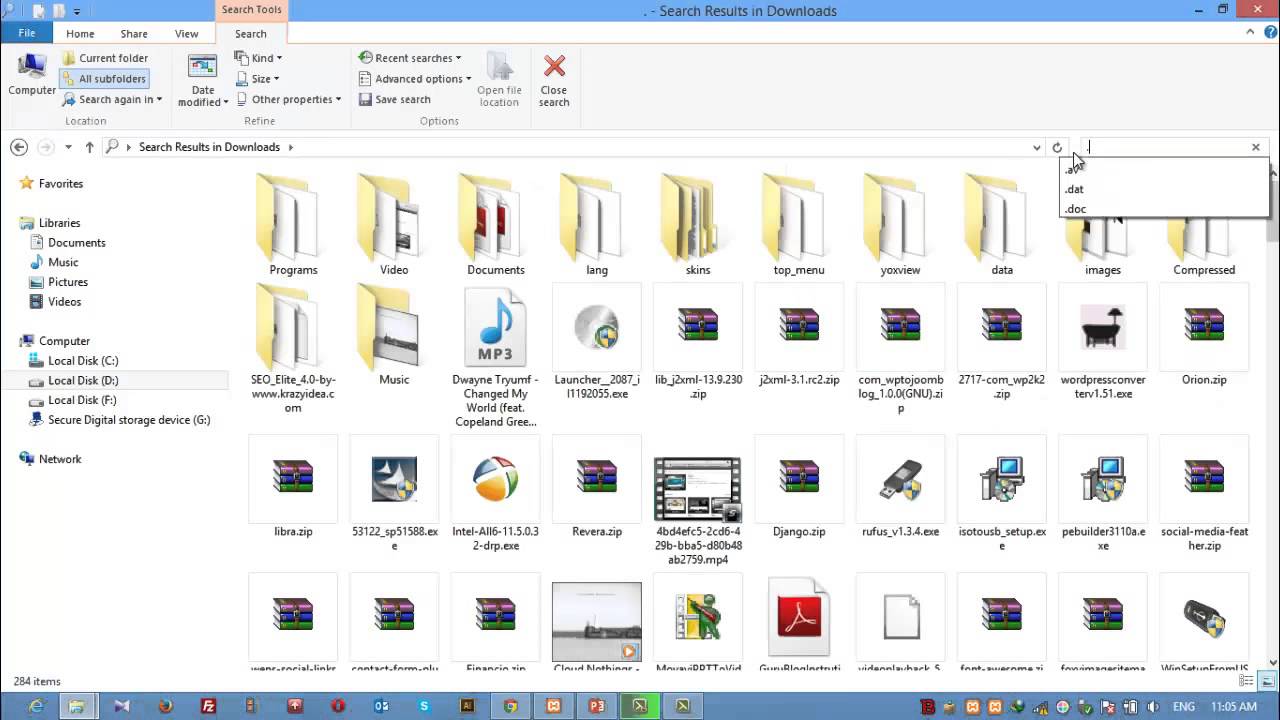The height and width of the screenshot is (720, 1280).
Task: Select isotousb_setup.exe icon
Action: coord(1002,479)
